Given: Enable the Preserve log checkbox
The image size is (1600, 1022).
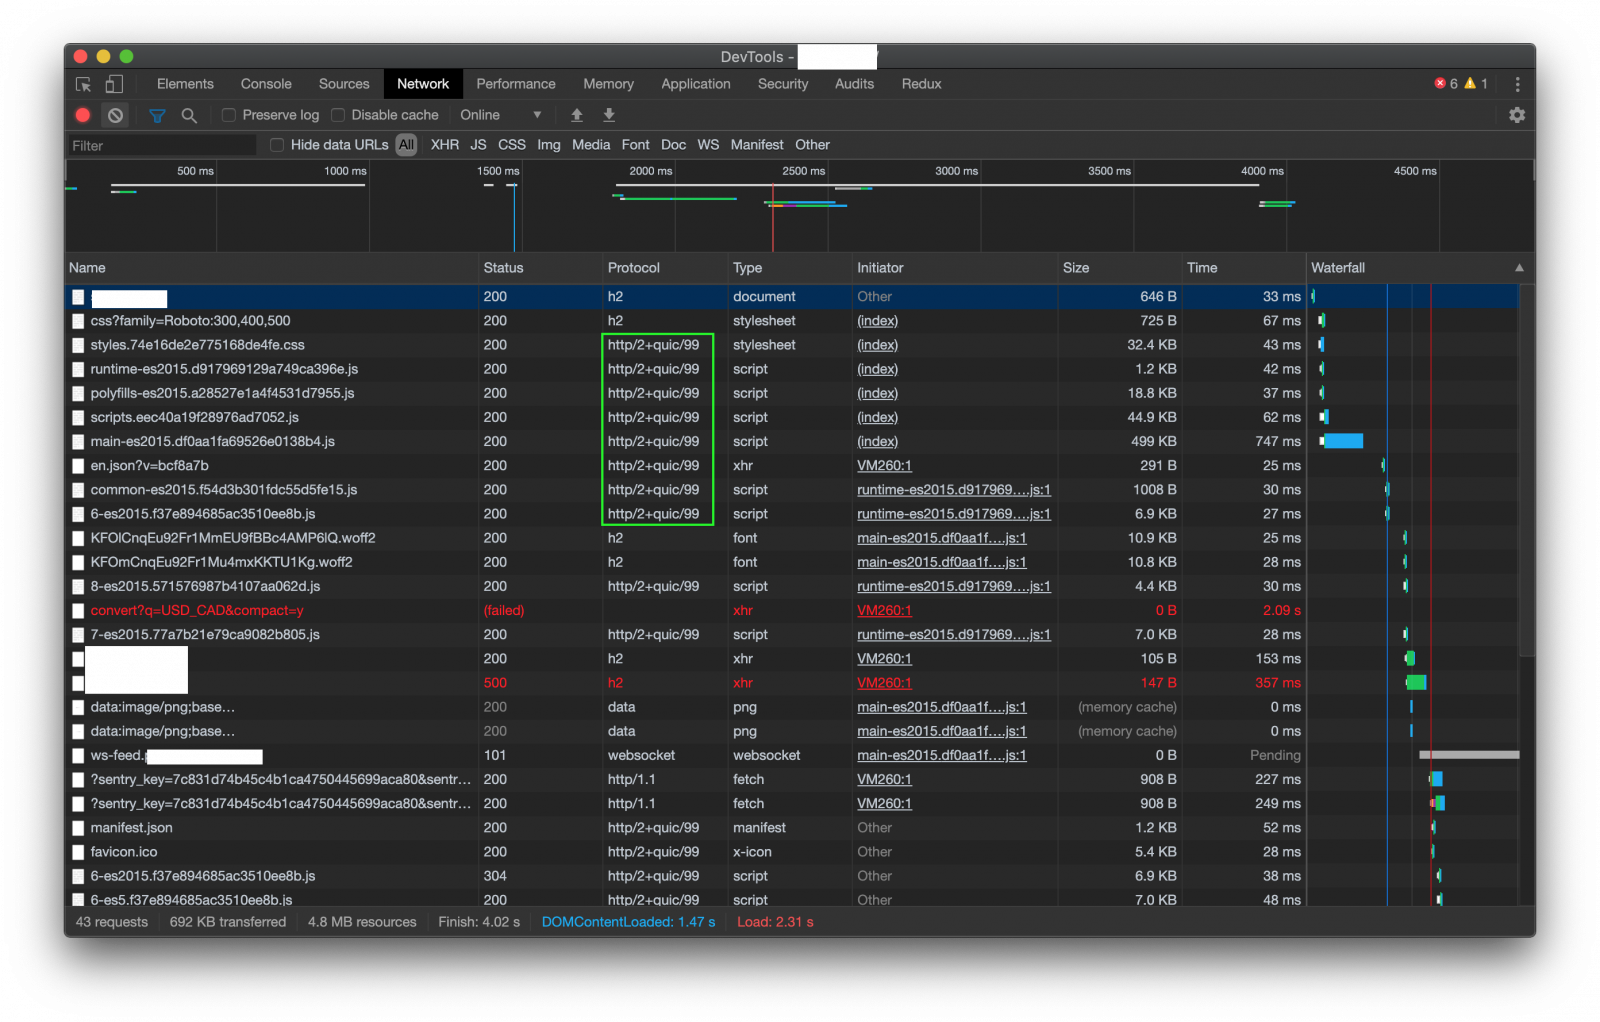Looking at the screenshot, I should [x=229, y=116].
